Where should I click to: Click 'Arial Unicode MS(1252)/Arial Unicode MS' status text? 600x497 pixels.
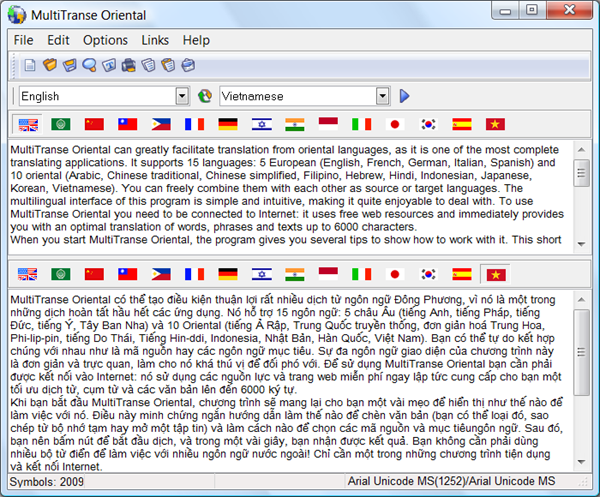(452, 481)
